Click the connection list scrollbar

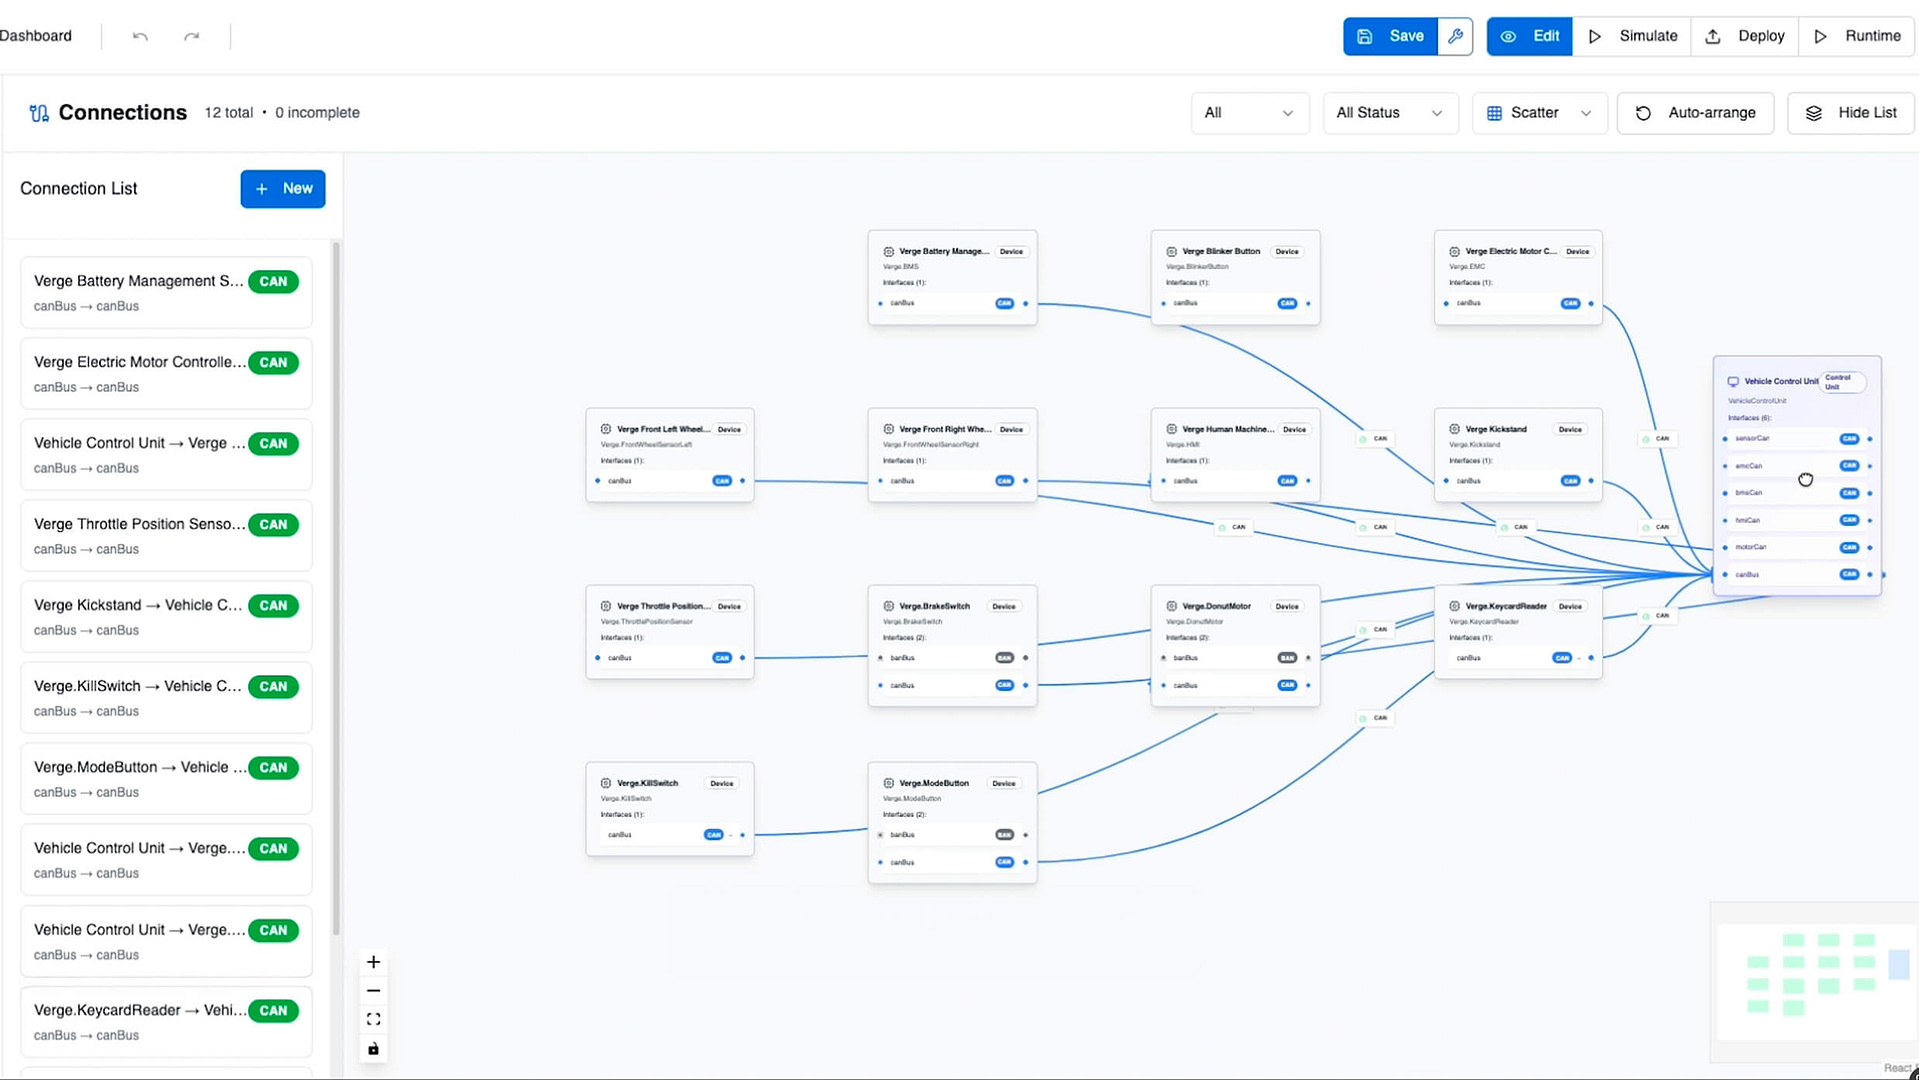336,588
